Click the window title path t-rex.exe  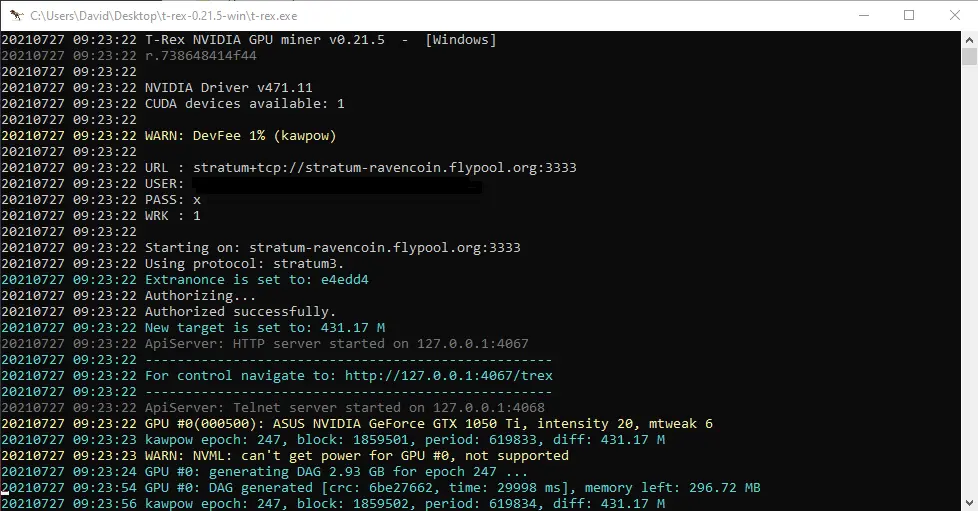[164, 16]
